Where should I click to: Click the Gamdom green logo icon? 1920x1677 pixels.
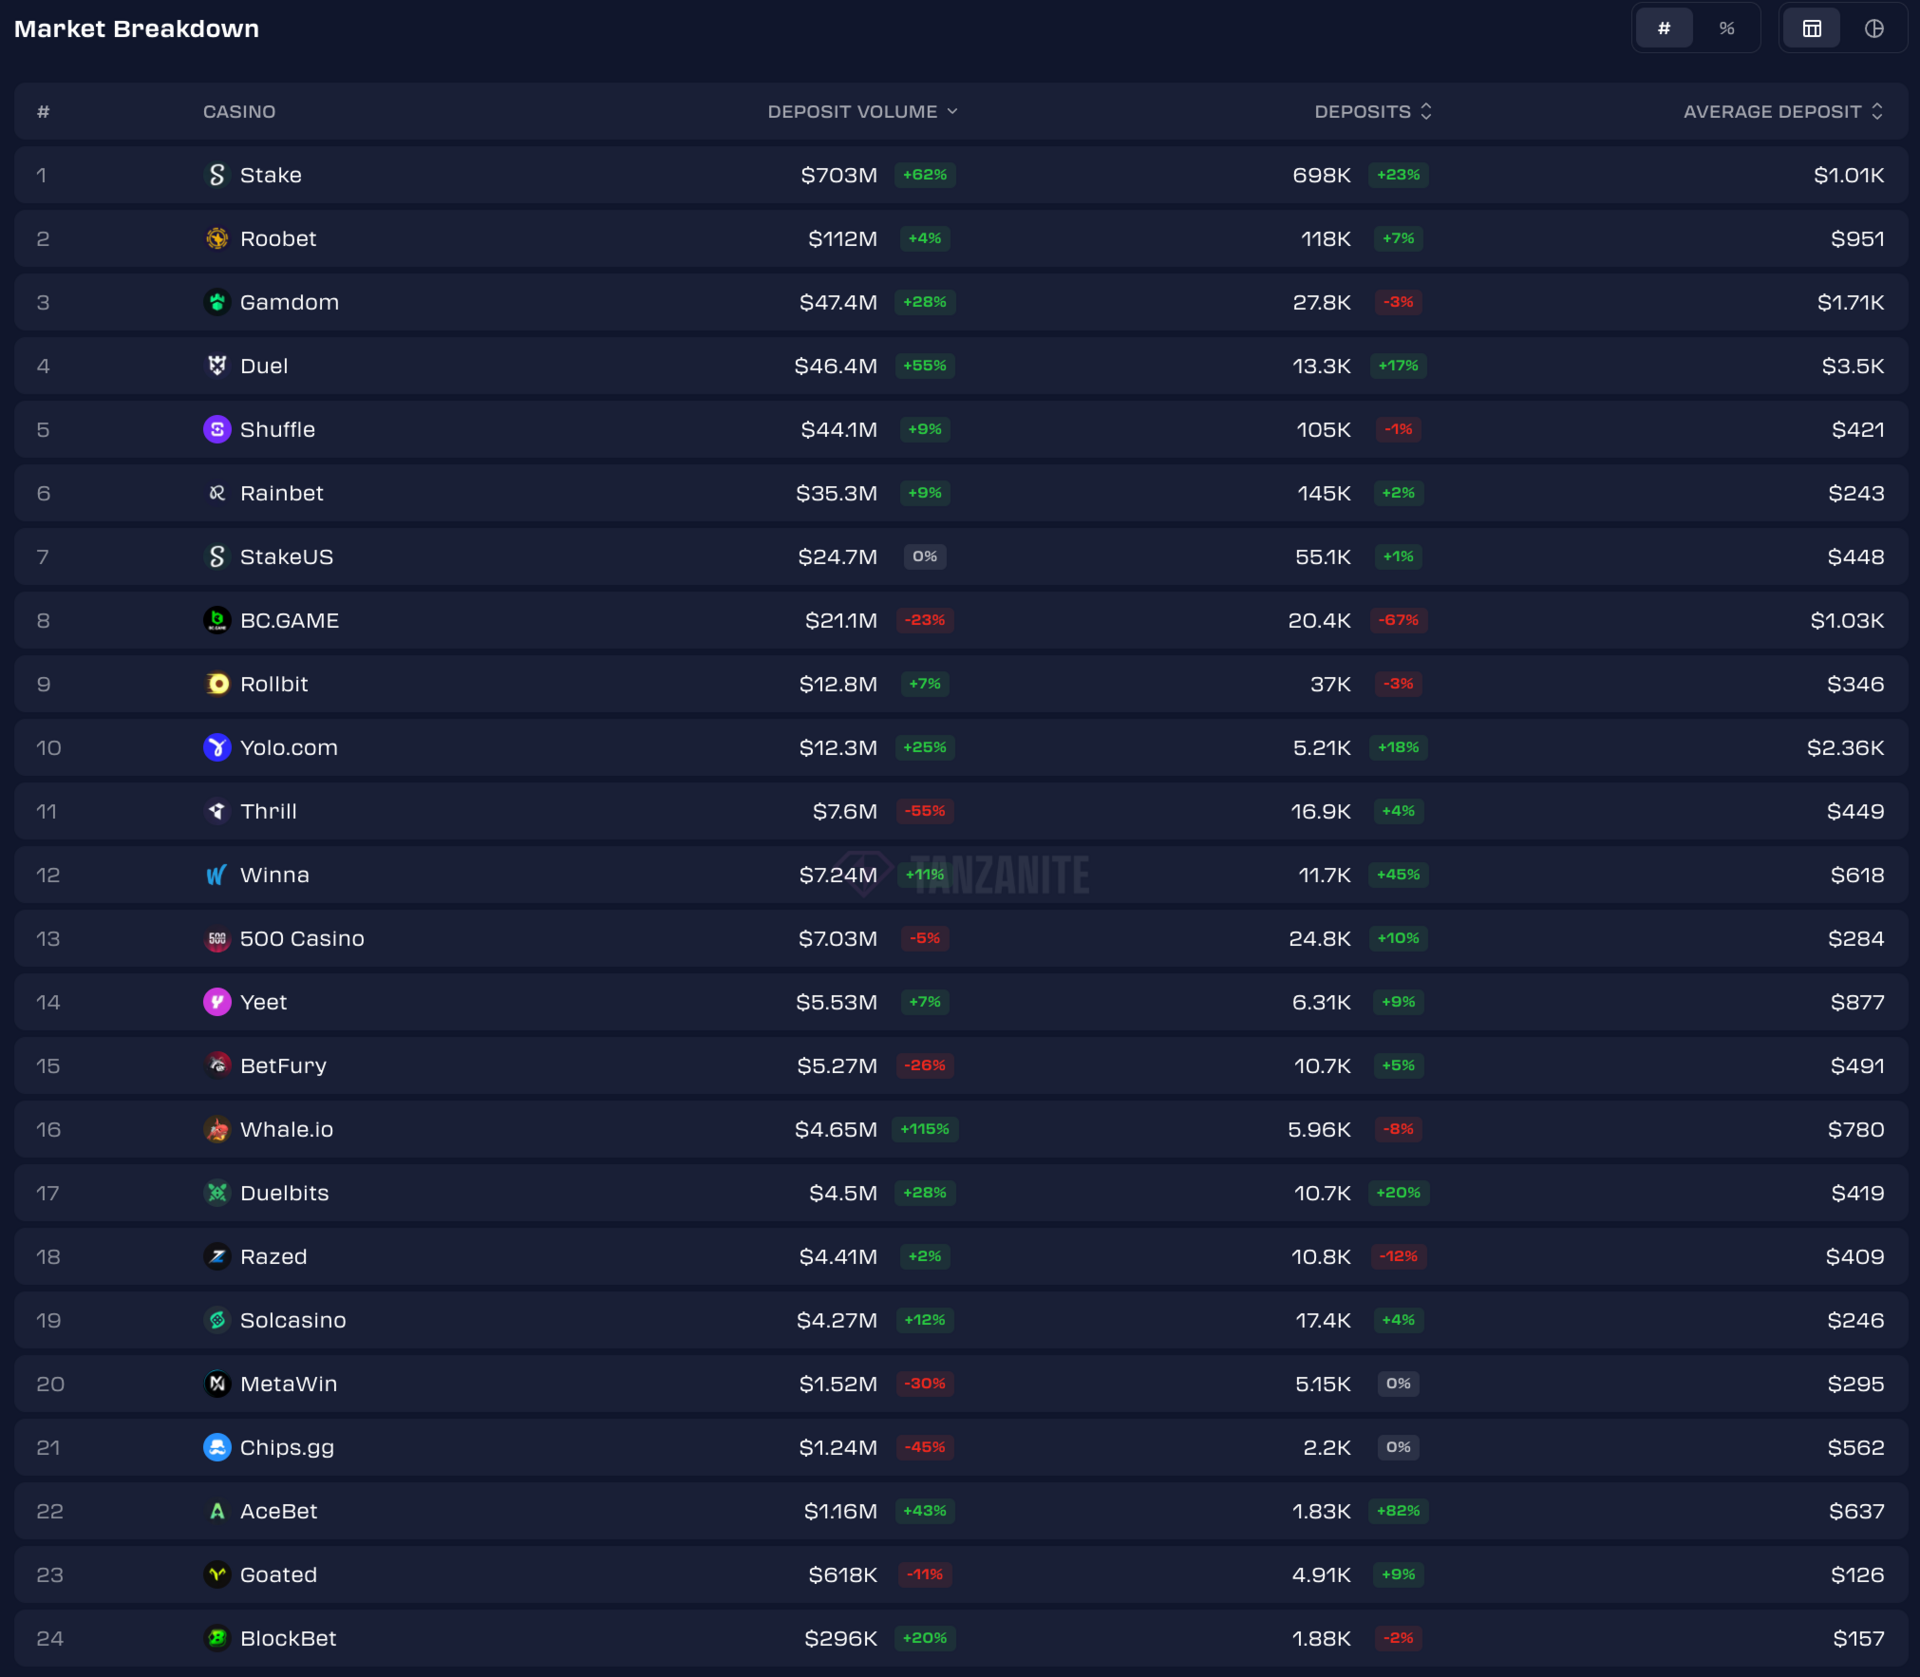point(216,302)
